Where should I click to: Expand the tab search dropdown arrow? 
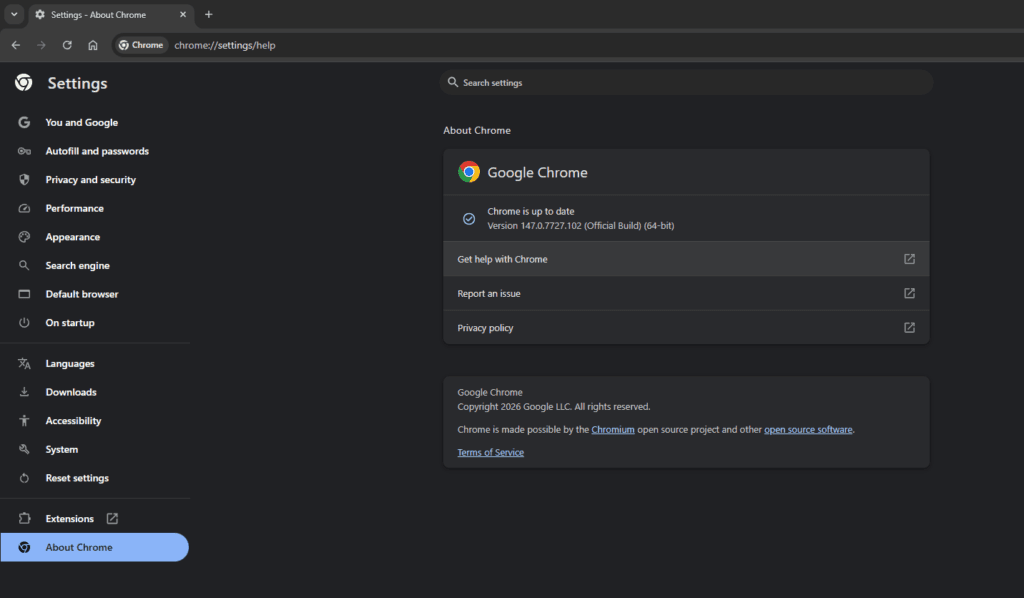(x=14, y=15)
